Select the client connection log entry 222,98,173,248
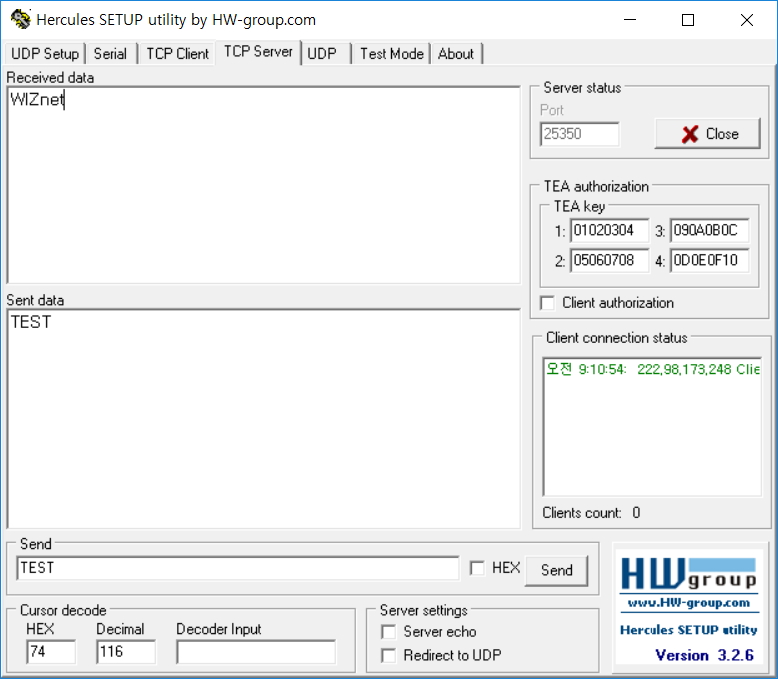 click(x=652, y=369)
